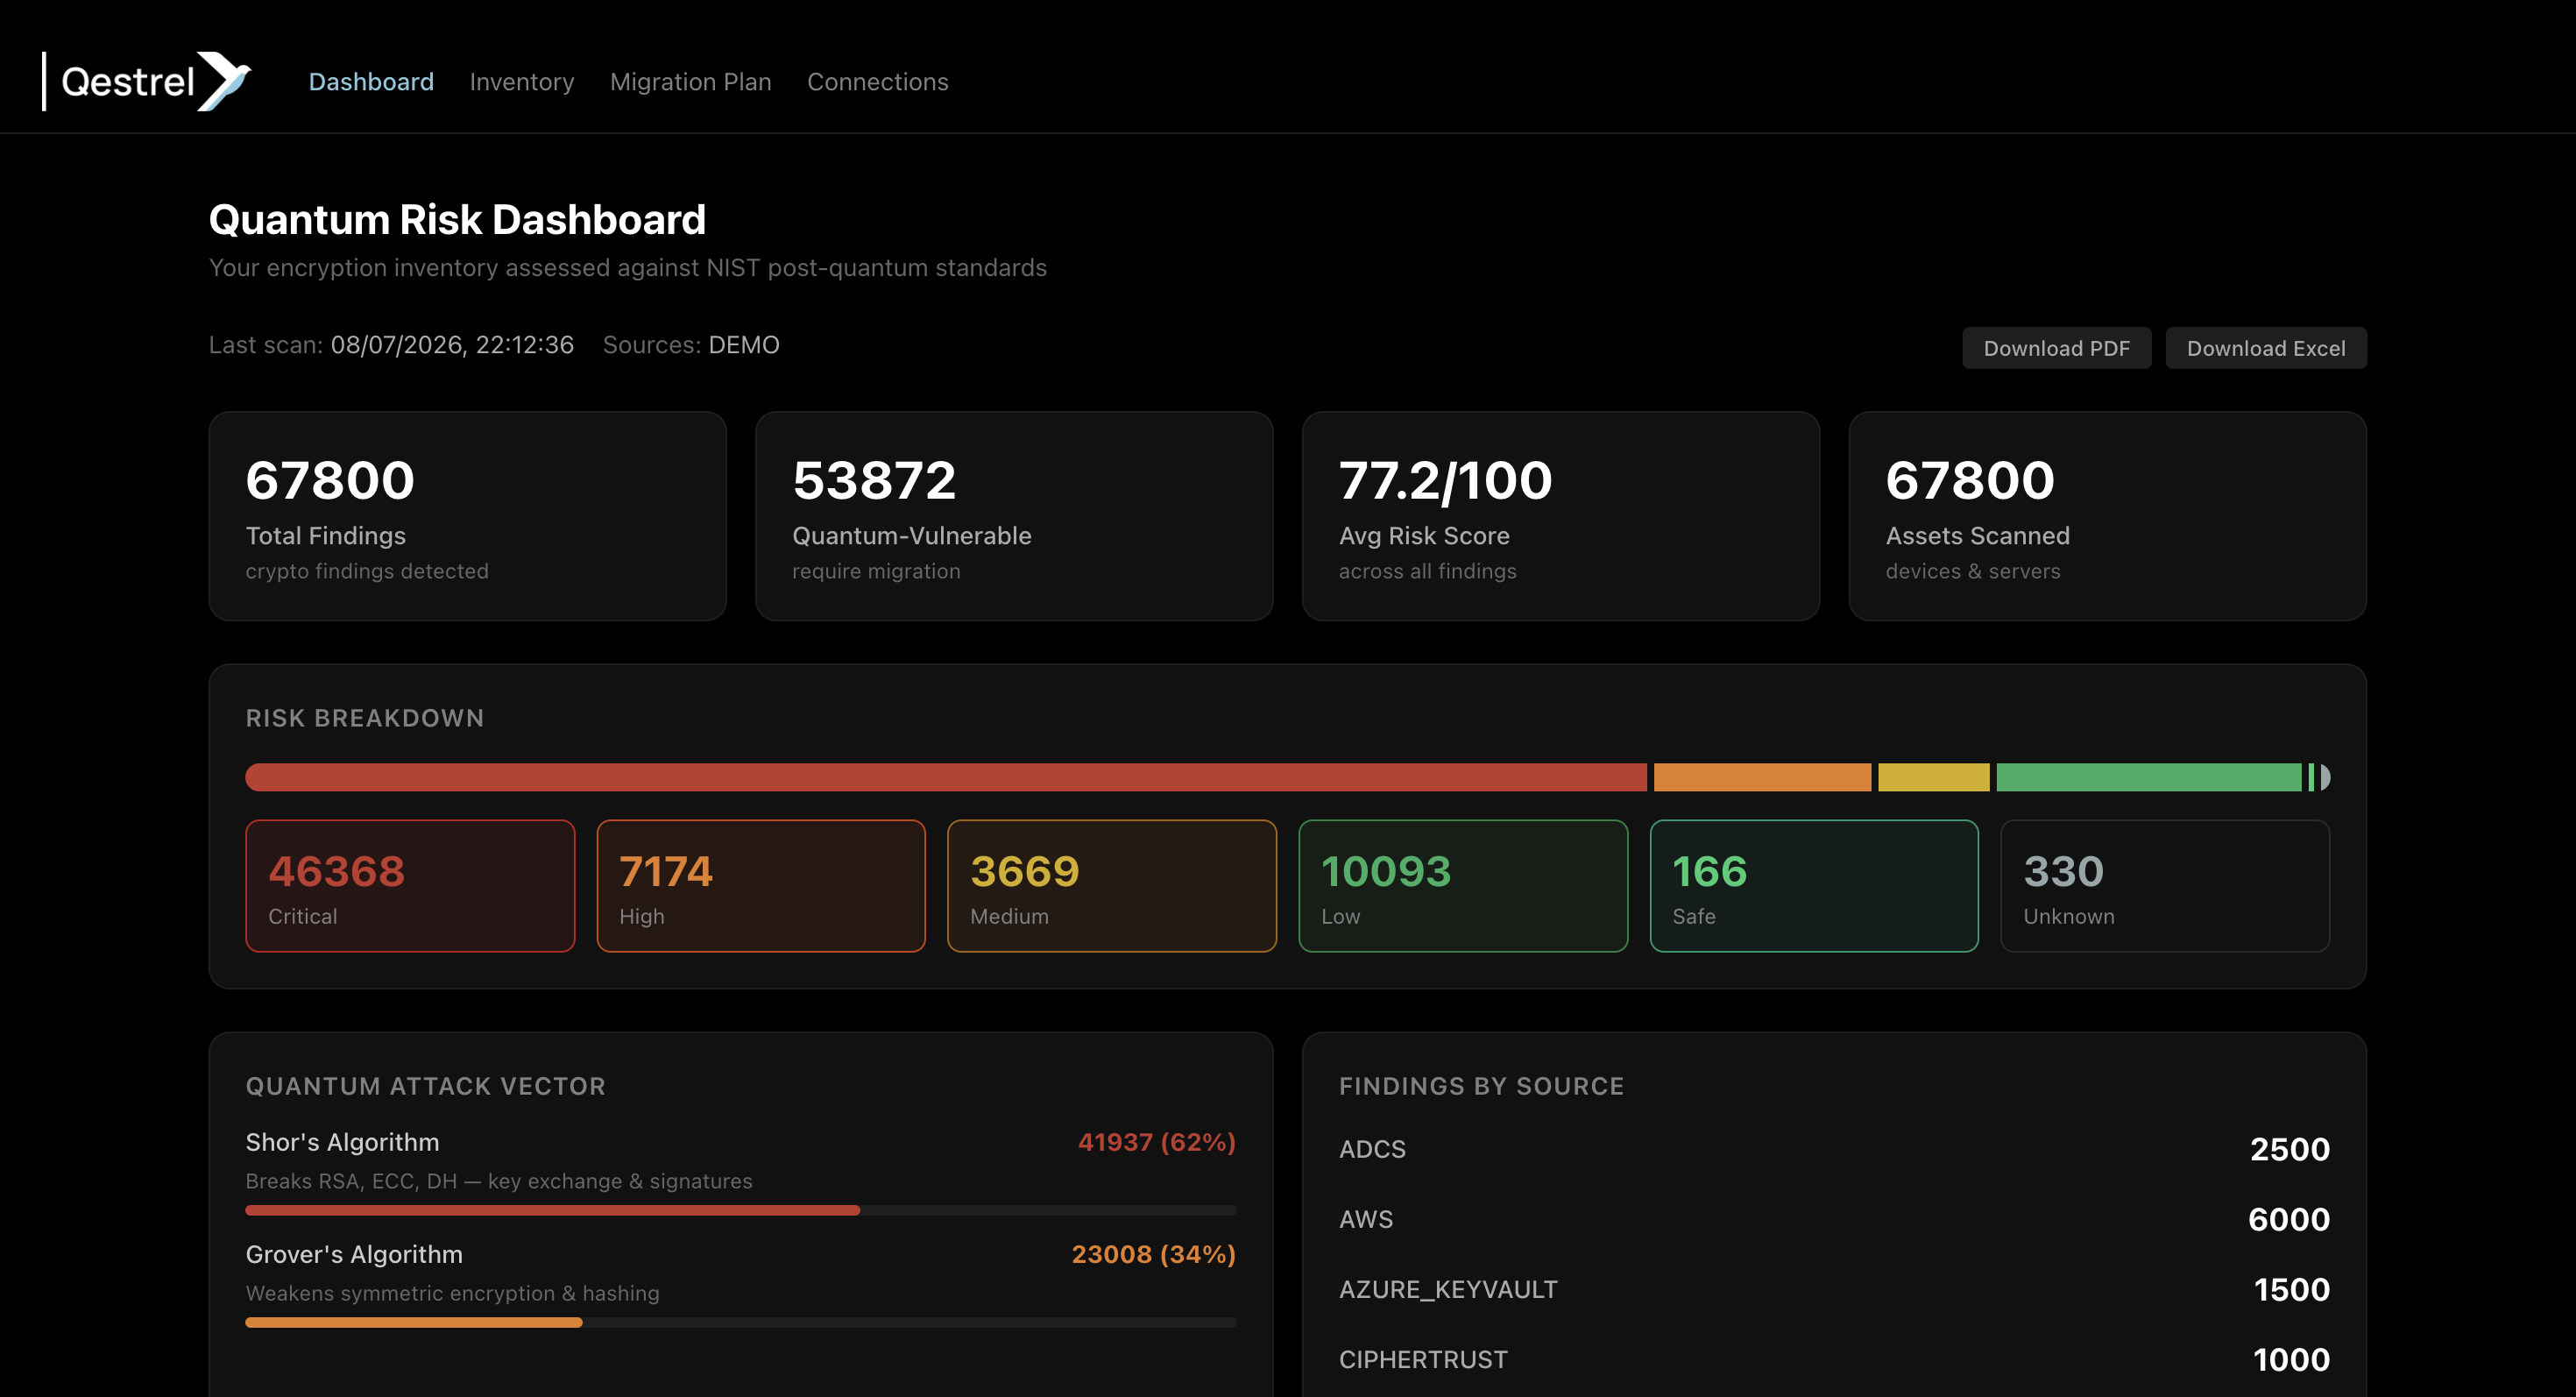Click the RISK BREAKDOWN section title

pos(365,718)
